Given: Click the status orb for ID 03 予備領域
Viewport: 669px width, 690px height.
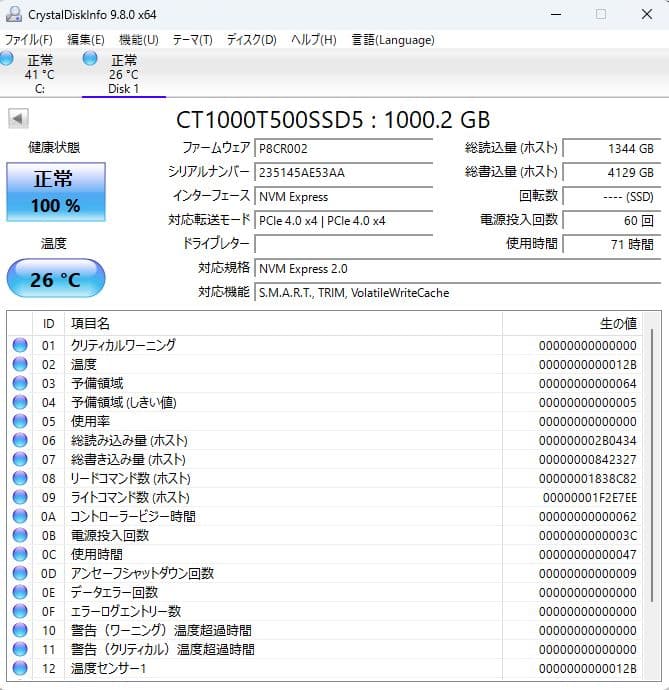Looking at the screenshot, I should [20, 383].
